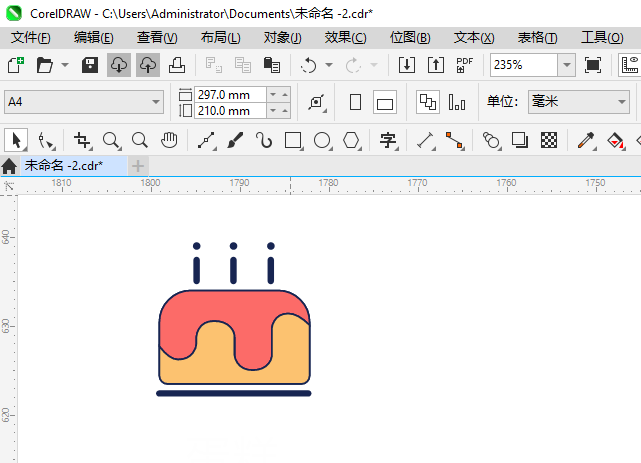Click the 235% zoom level field

pos(524,65)
